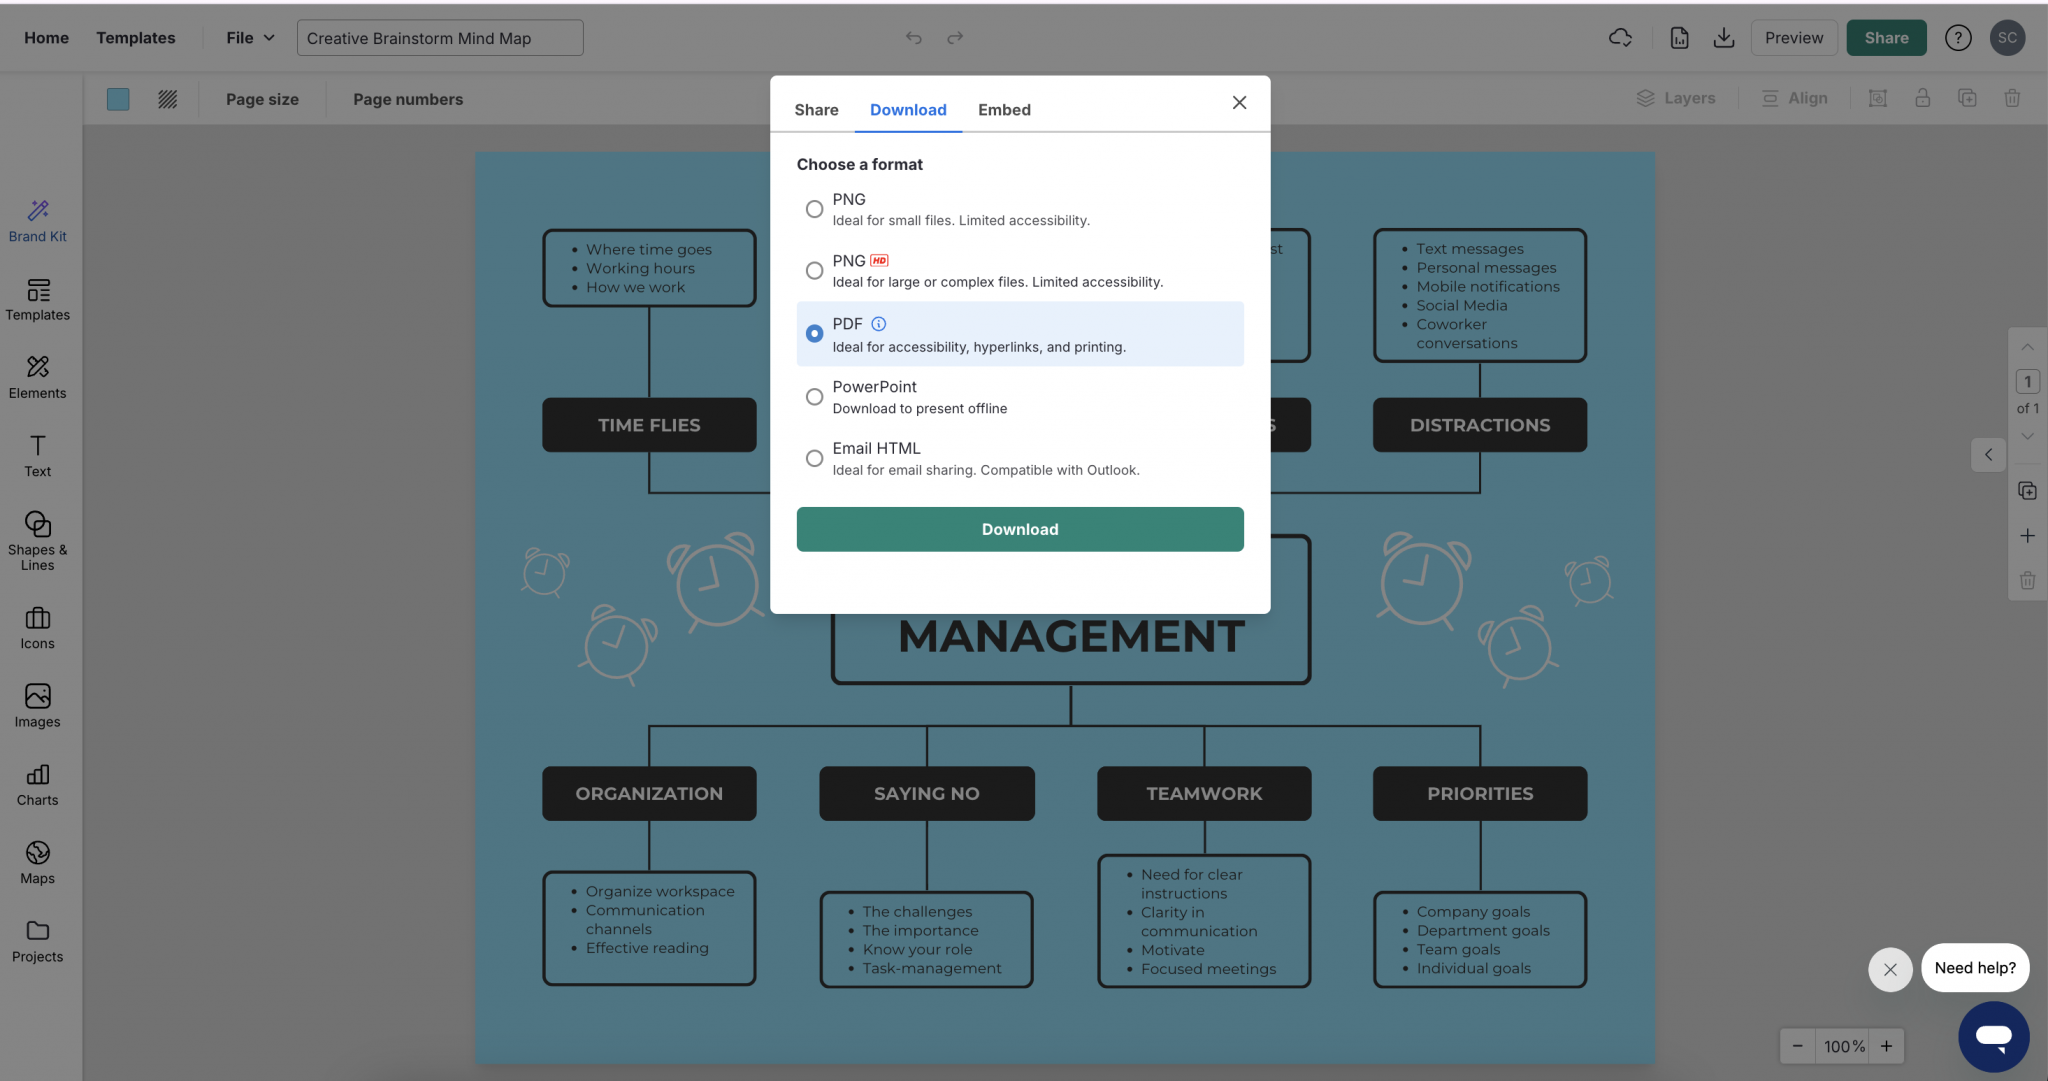Open the Elements sidebar panel
2048x1081 pixels.
click(37, 377)
